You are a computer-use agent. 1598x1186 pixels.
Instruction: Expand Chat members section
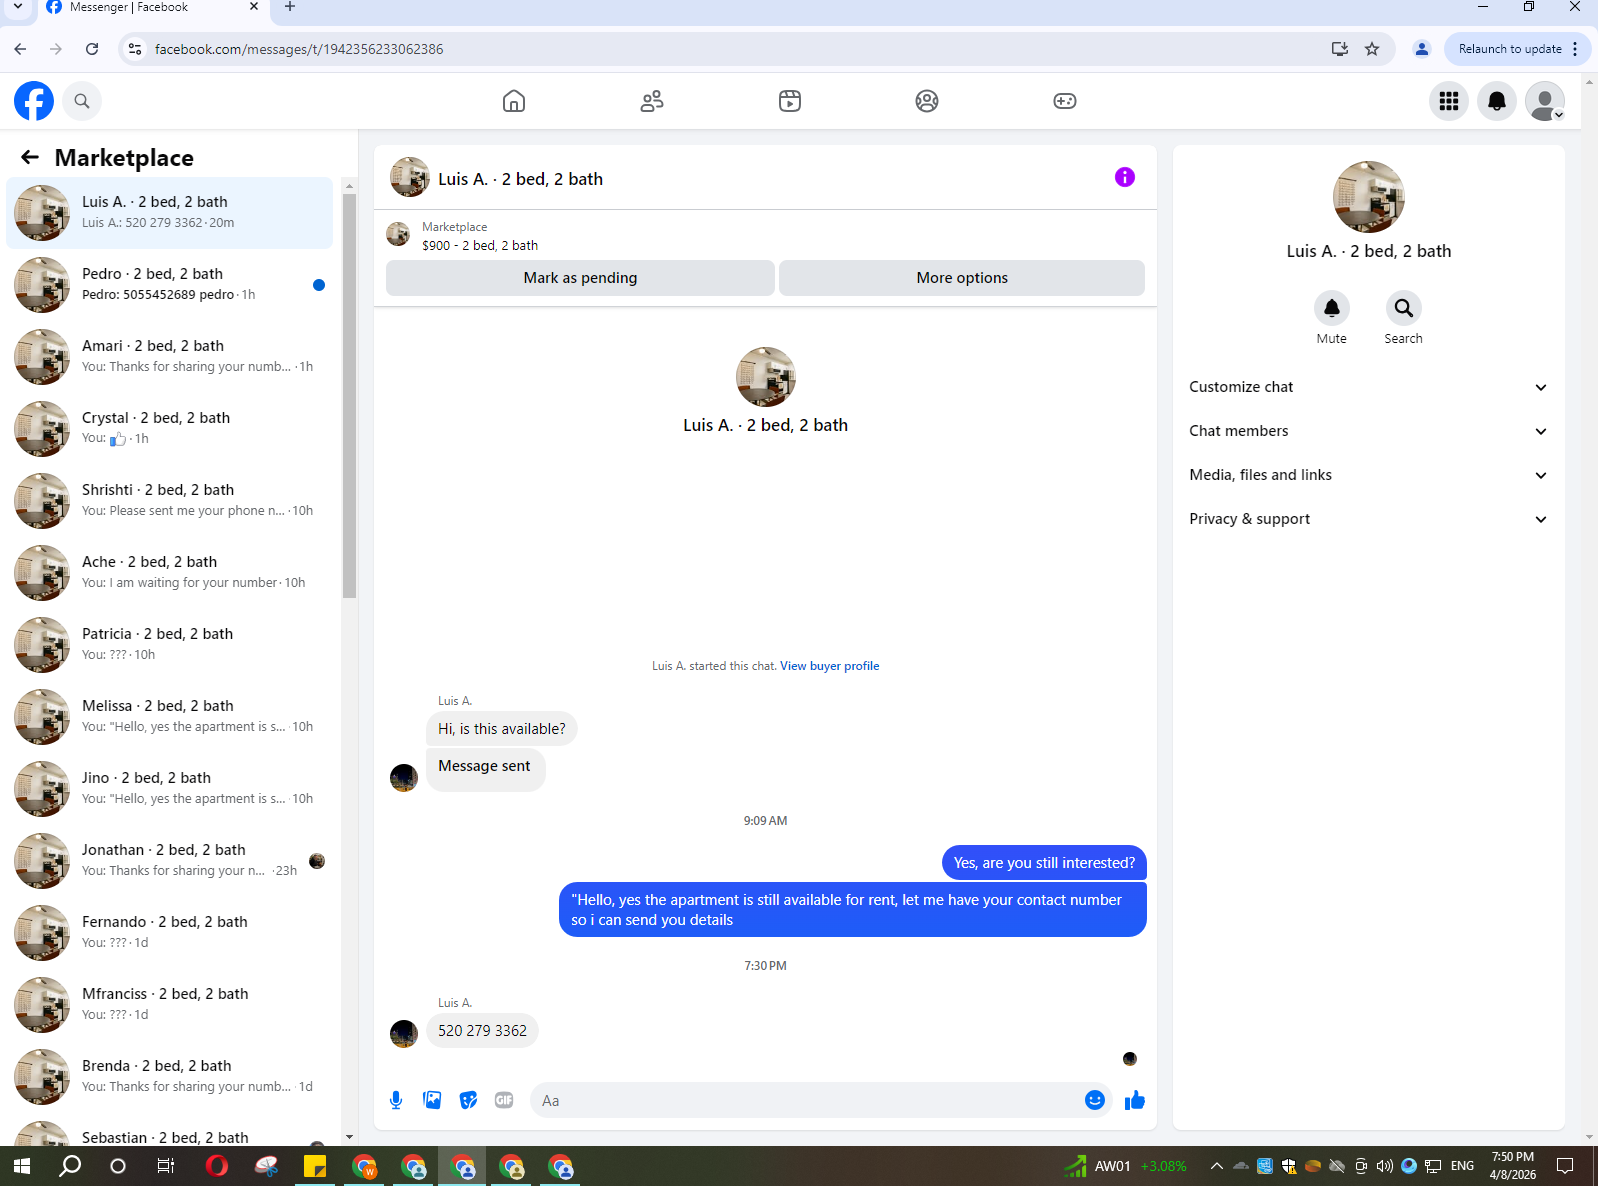coord(1368,431)
